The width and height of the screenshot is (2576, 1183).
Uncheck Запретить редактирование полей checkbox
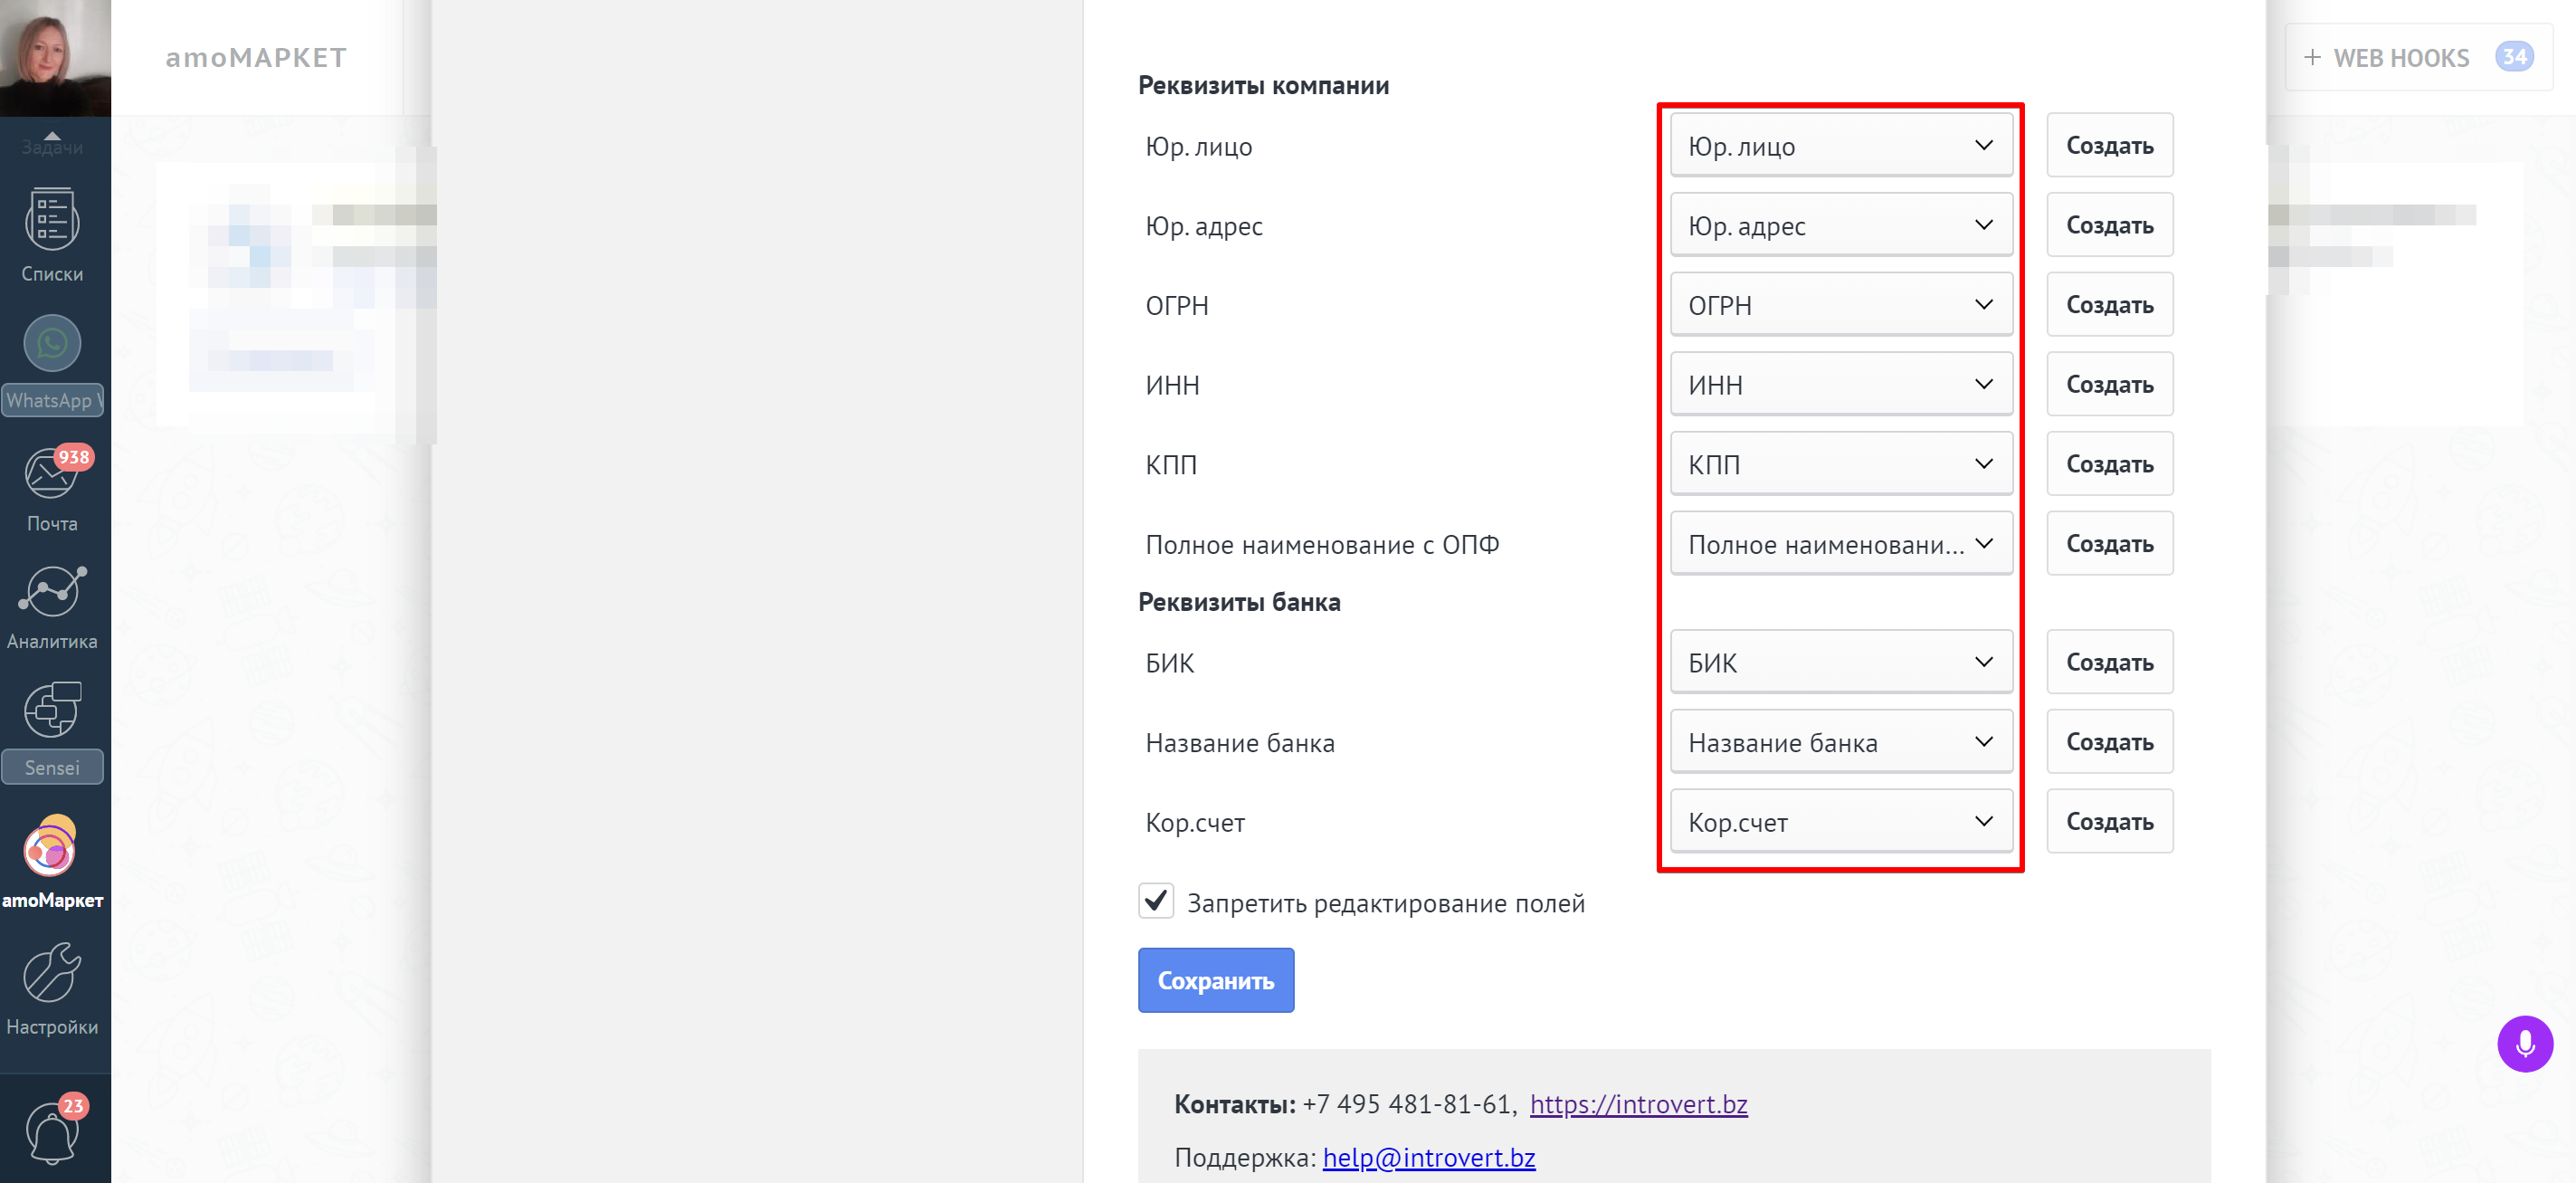coord(1156,901)
